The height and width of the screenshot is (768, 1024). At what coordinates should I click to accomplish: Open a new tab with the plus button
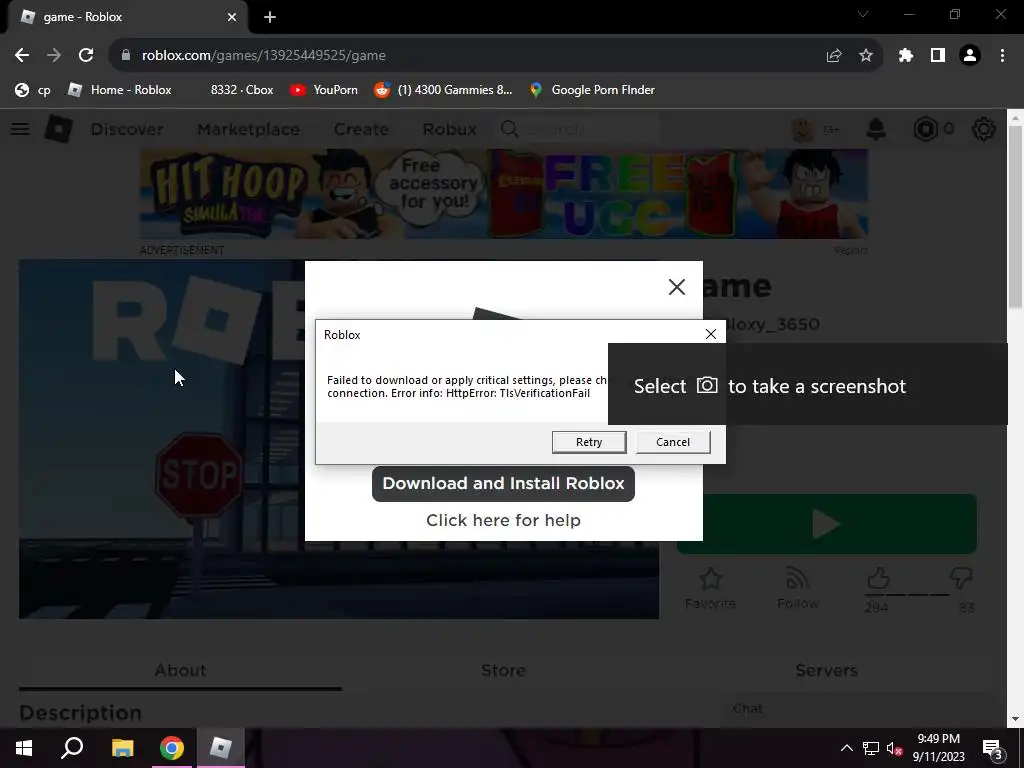tap(270, 17)
